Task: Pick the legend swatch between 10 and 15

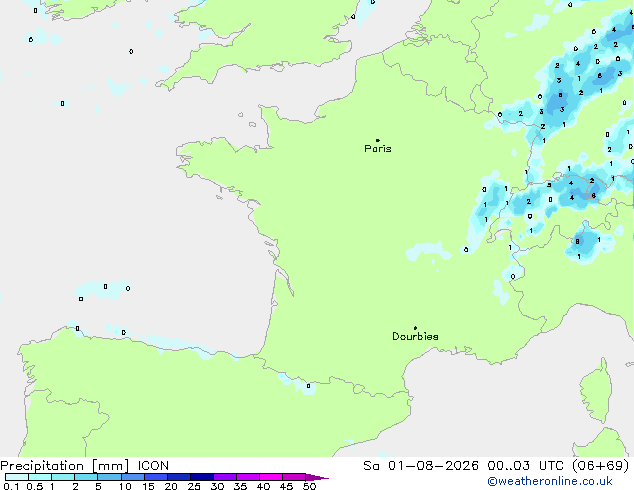Action: (133, 477)
